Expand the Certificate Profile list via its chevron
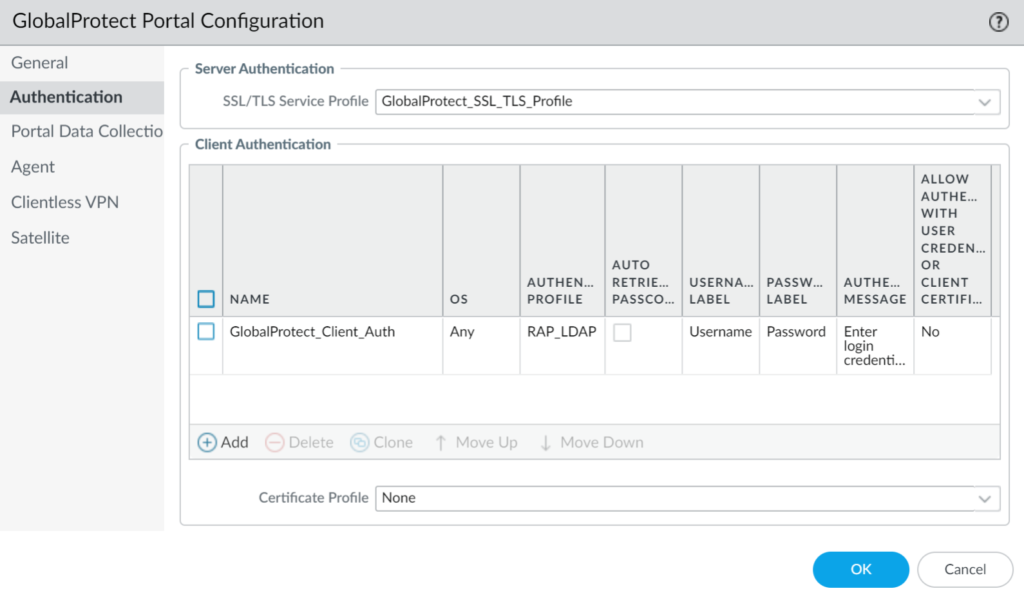The width and height of the screenshot is (1024, 602). [985, 497]
